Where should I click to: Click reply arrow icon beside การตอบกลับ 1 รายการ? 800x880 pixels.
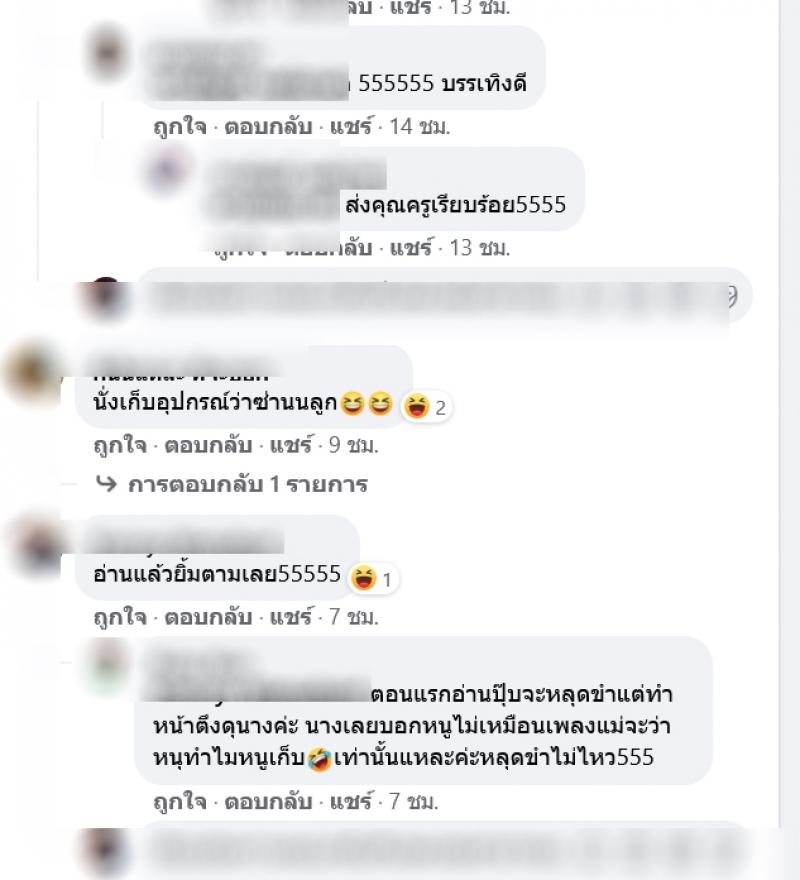(106, 484)
